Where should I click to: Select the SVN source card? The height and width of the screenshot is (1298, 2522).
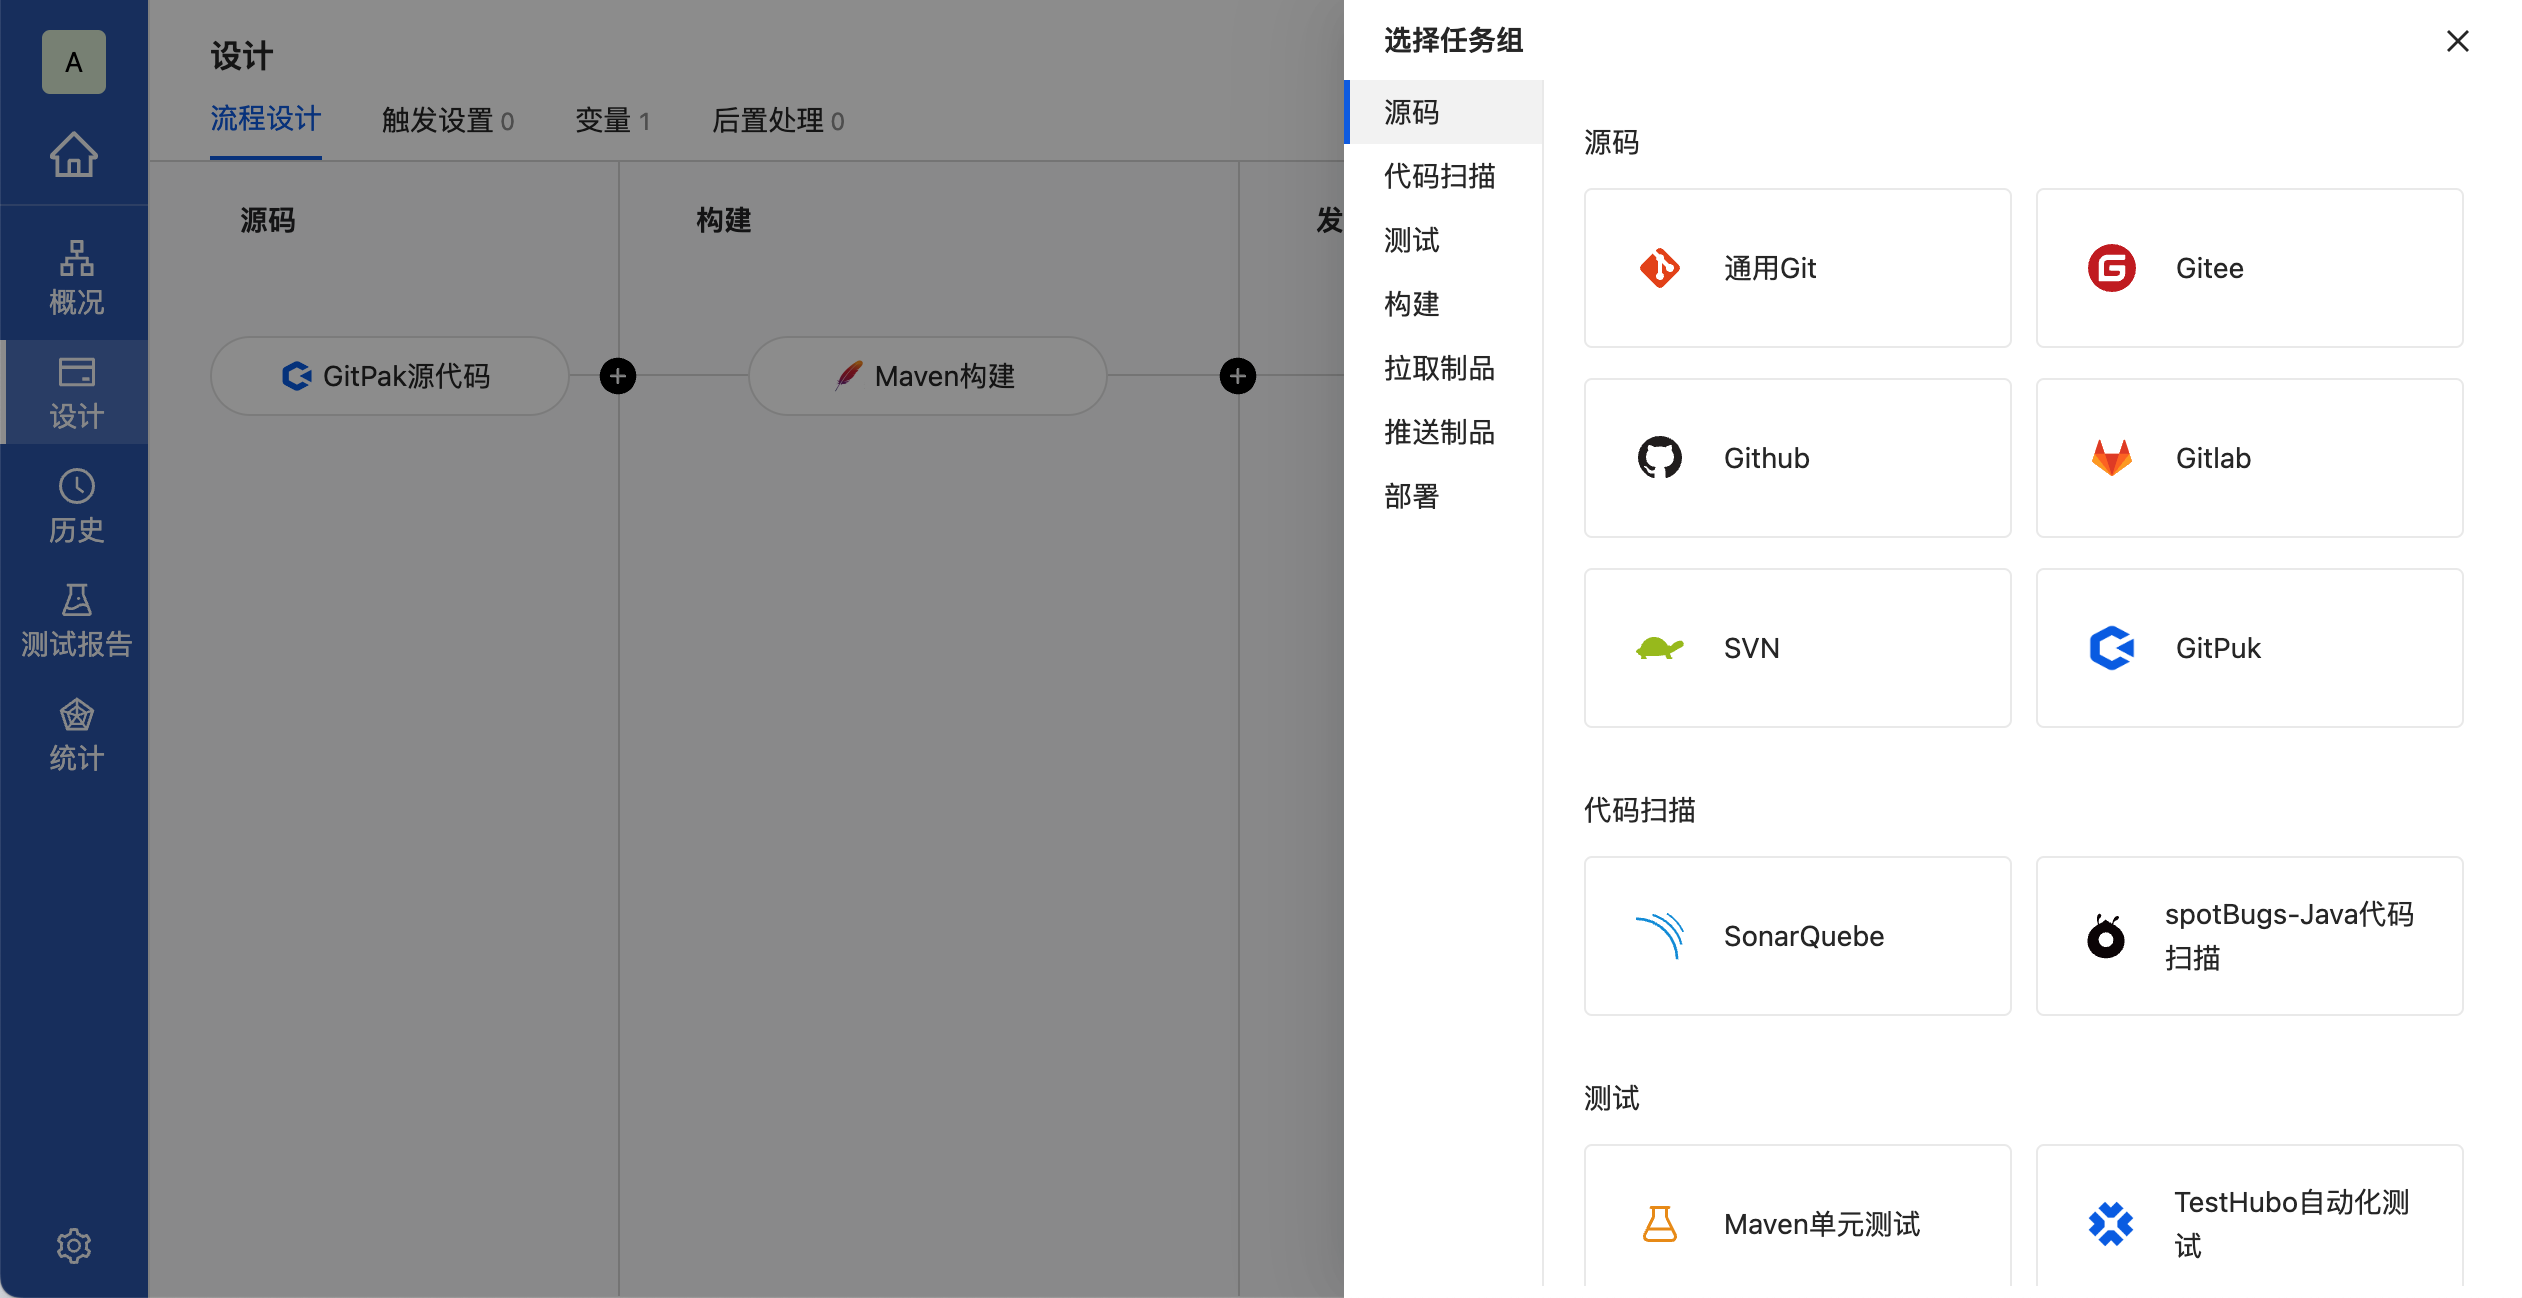pos(1798,648)
